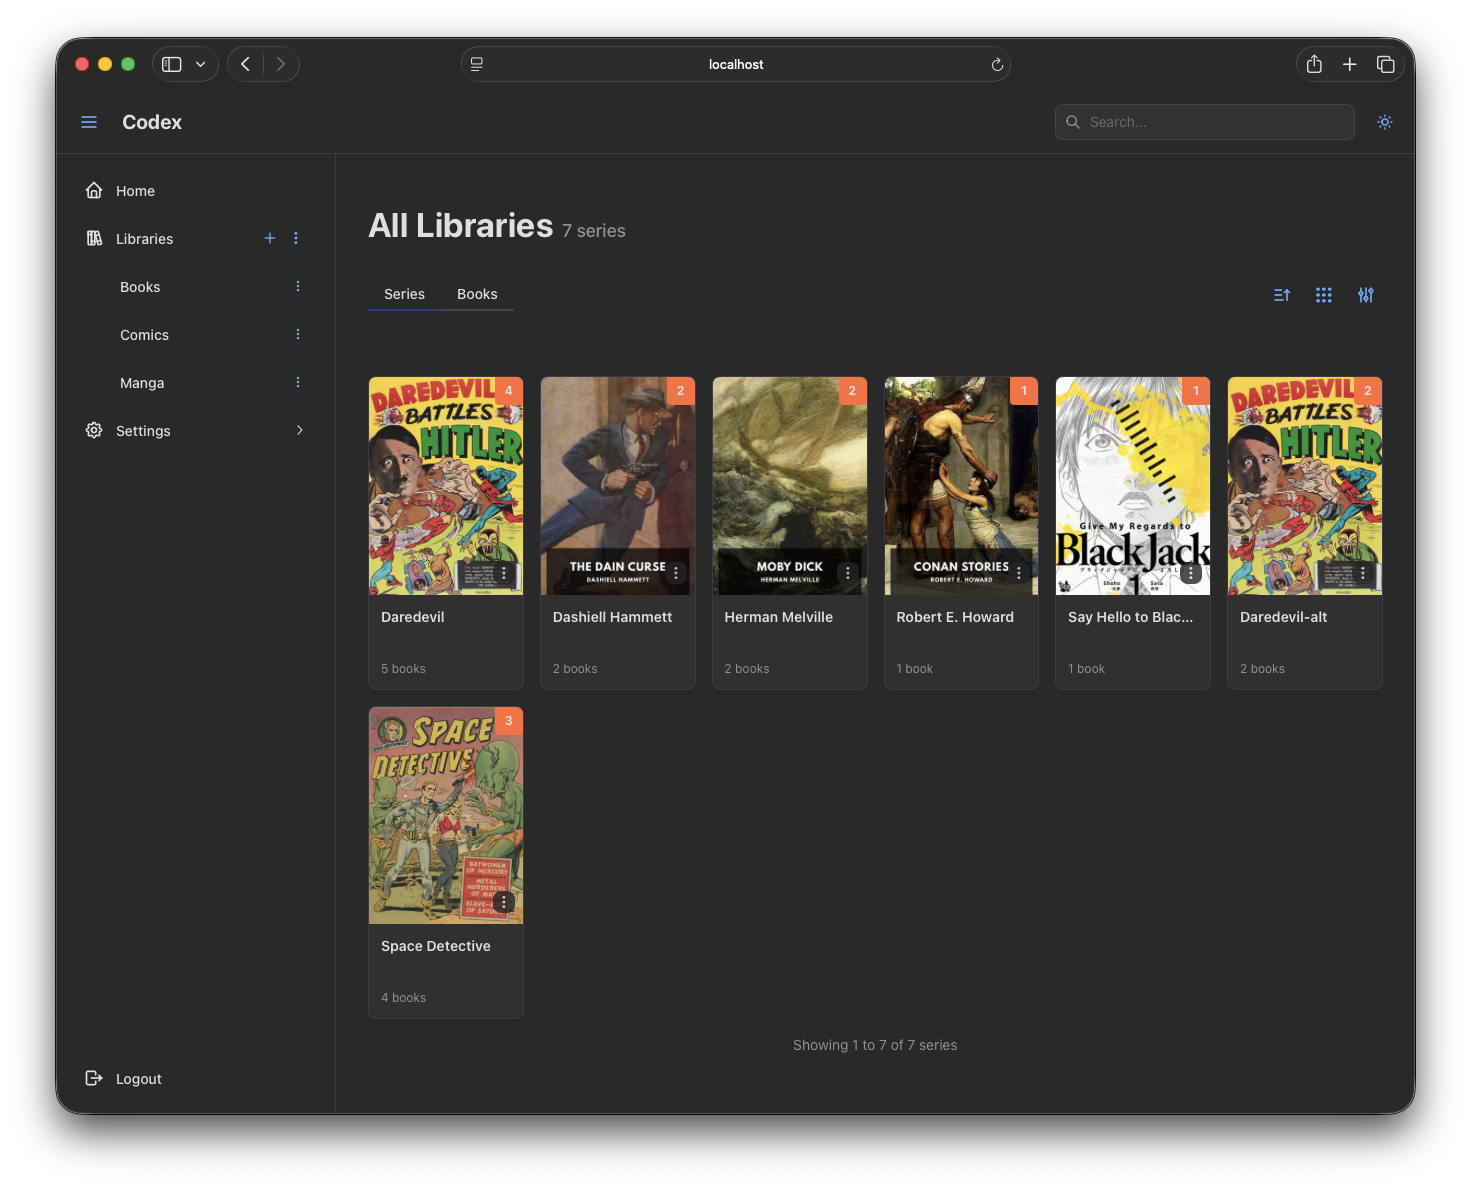Open the Manga library
This screenshot has height=1188, width=1471.
[141, 382]
